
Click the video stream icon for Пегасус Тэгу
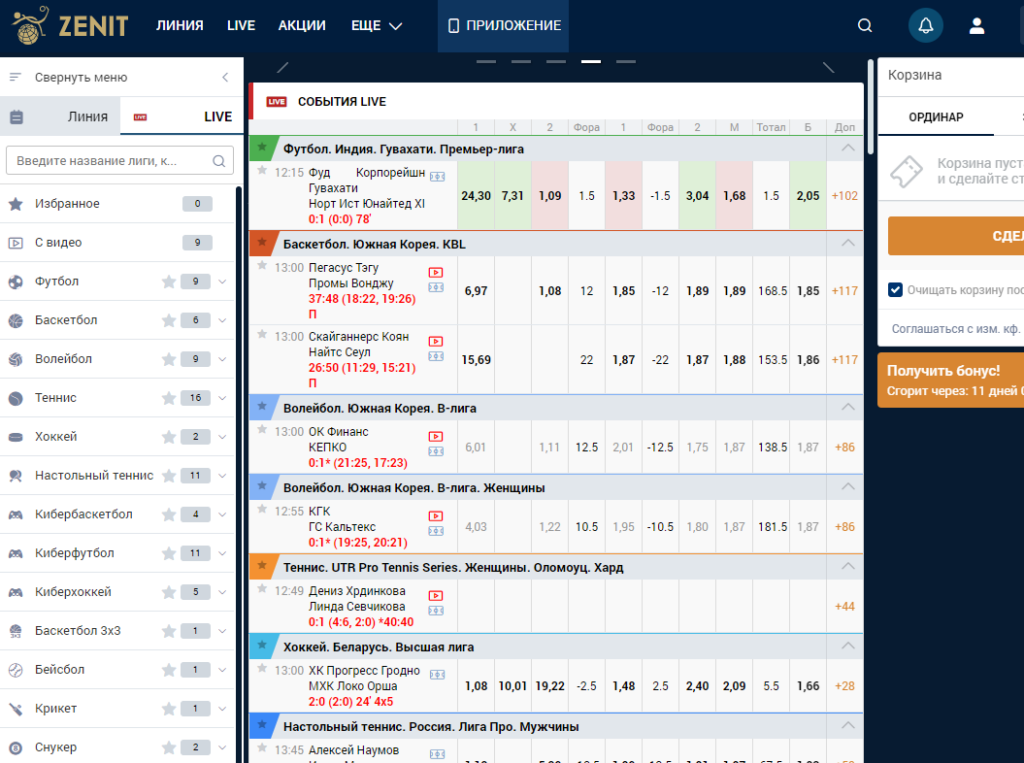[436, 272]
